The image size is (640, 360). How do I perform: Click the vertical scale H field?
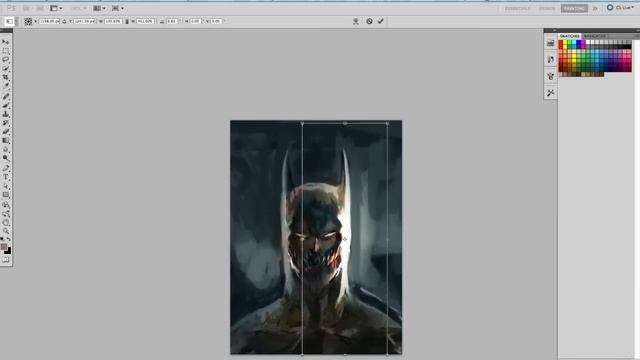pos(145,21)
